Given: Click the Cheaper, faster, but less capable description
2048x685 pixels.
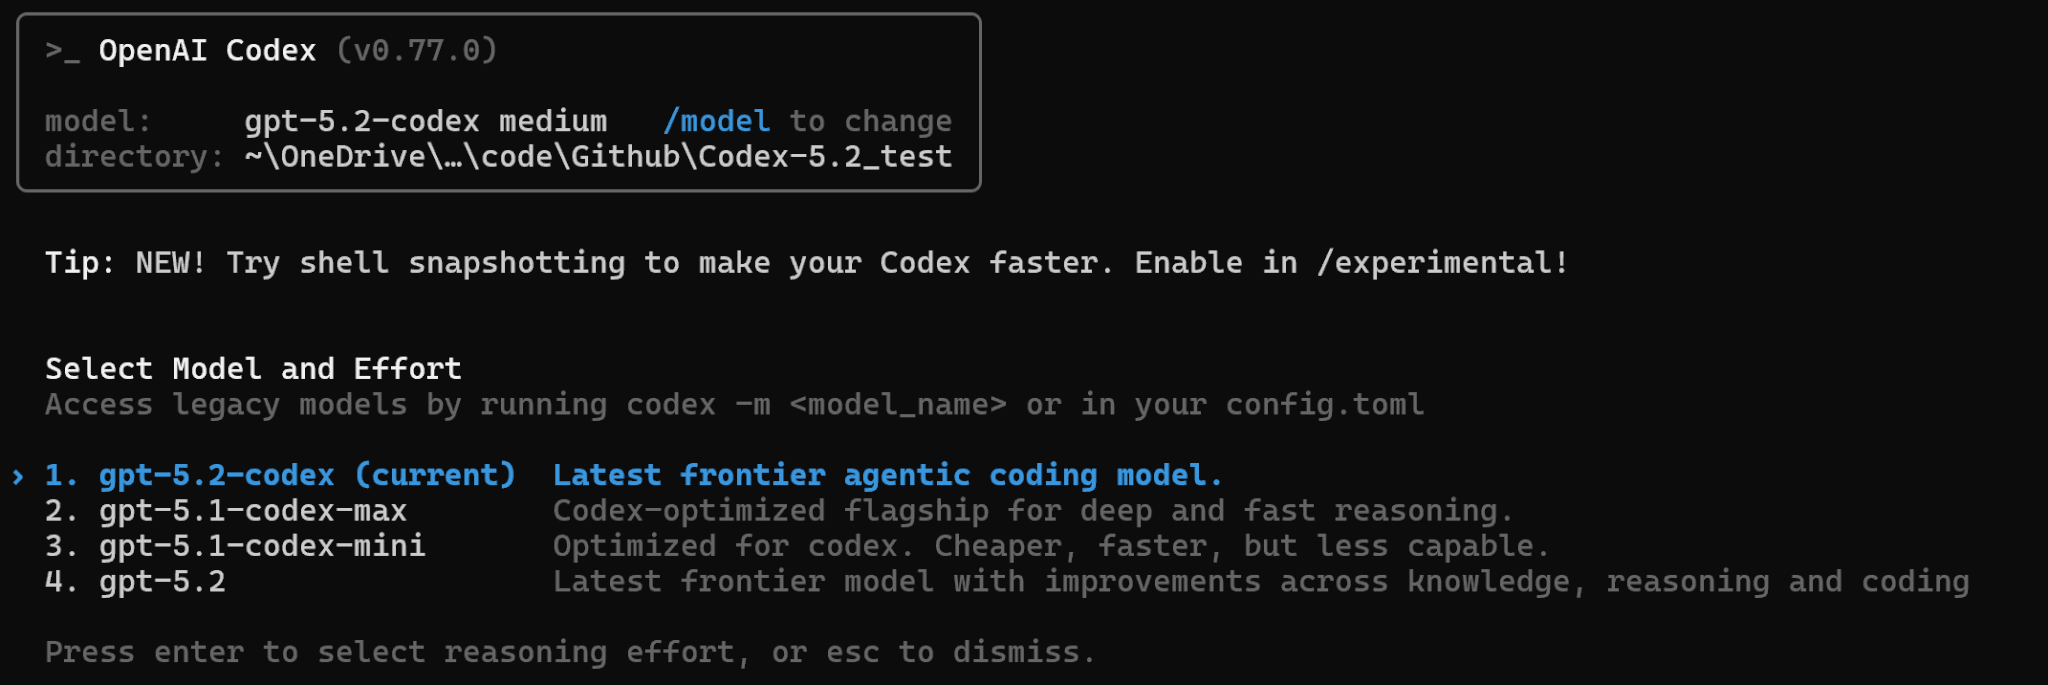Looking at the screenshot, I should [x=1240, y=546].
